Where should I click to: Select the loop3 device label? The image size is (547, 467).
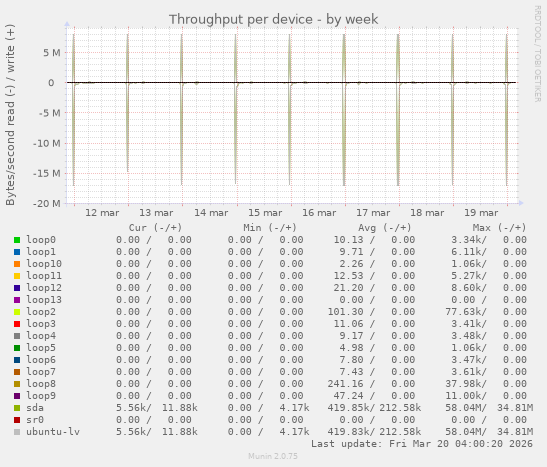(x=41, y=324)
